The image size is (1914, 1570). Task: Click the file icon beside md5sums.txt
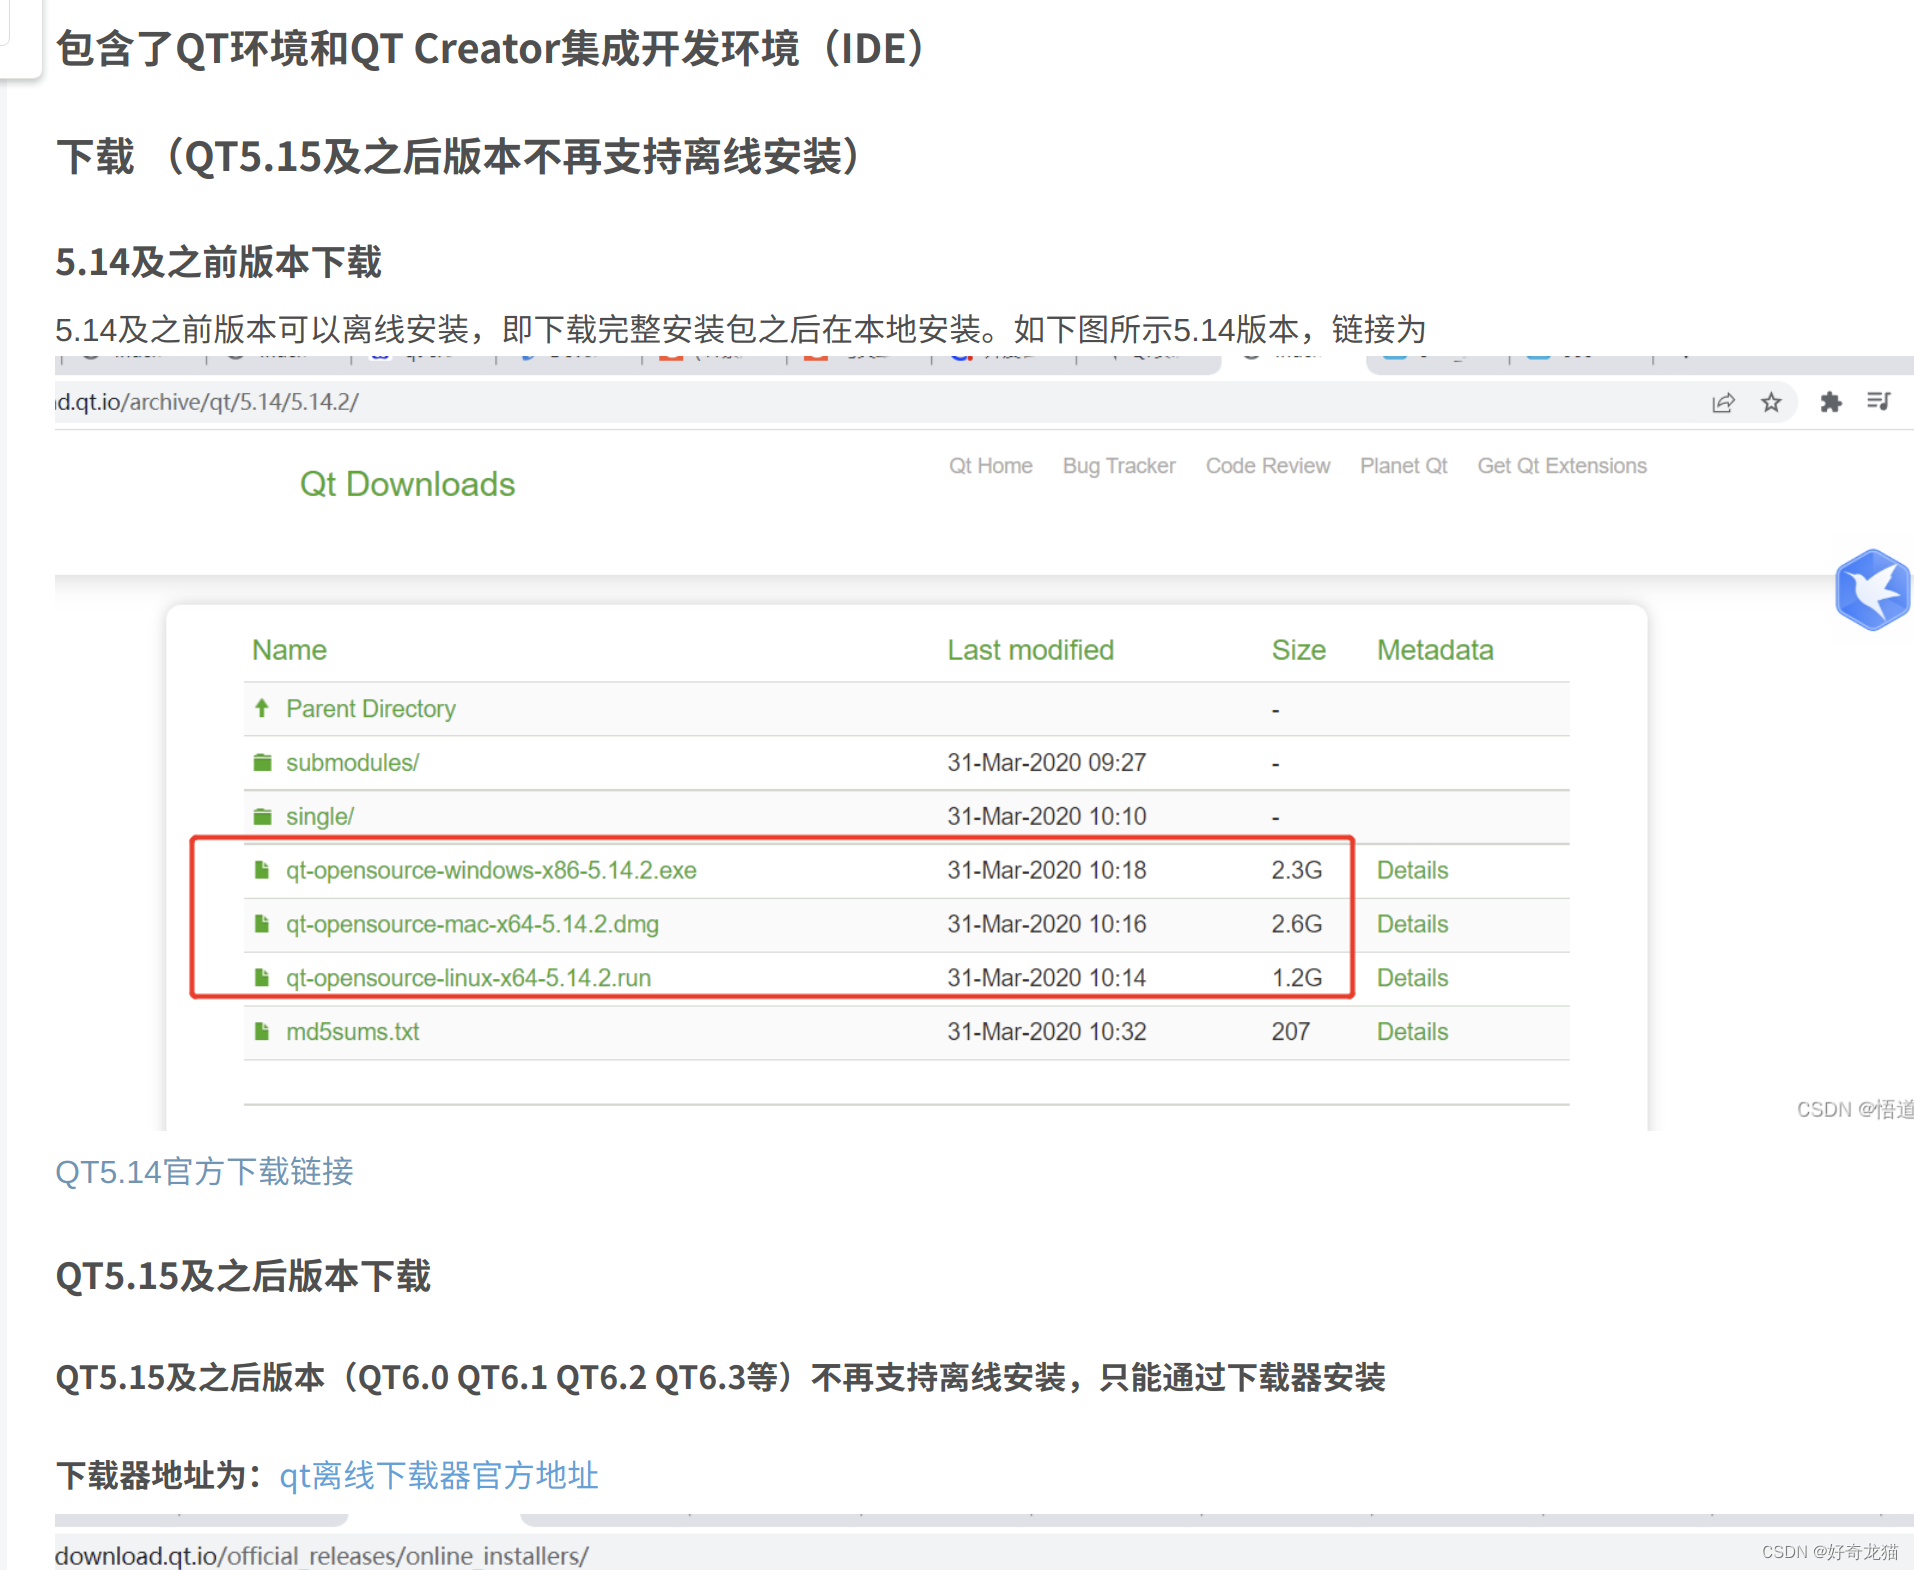pos(262,1031)
